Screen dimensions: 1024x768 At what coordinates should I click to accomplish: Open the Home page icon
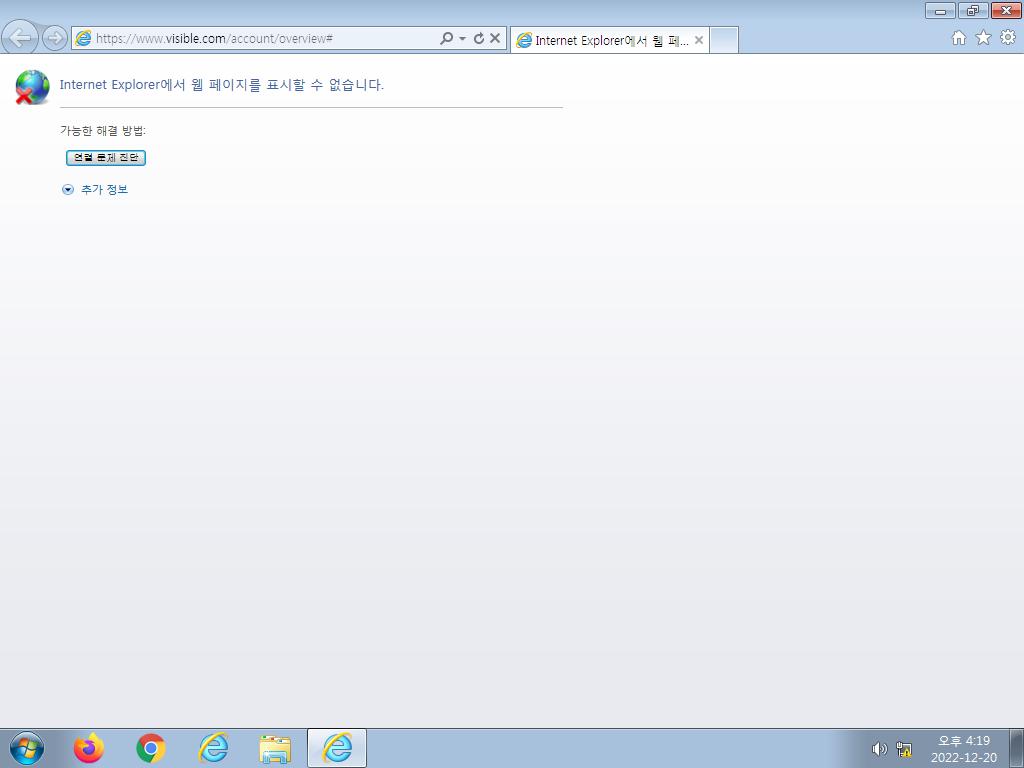[x=959, y=38]
